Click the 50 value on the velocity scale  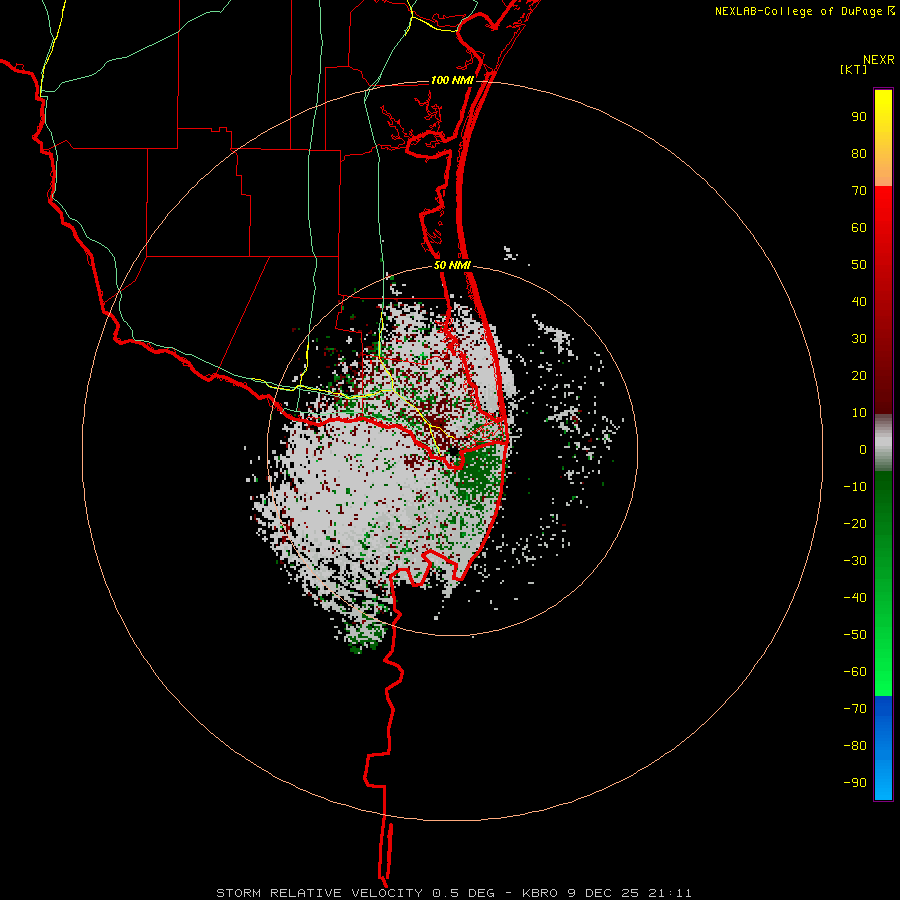tap(859, 265)
